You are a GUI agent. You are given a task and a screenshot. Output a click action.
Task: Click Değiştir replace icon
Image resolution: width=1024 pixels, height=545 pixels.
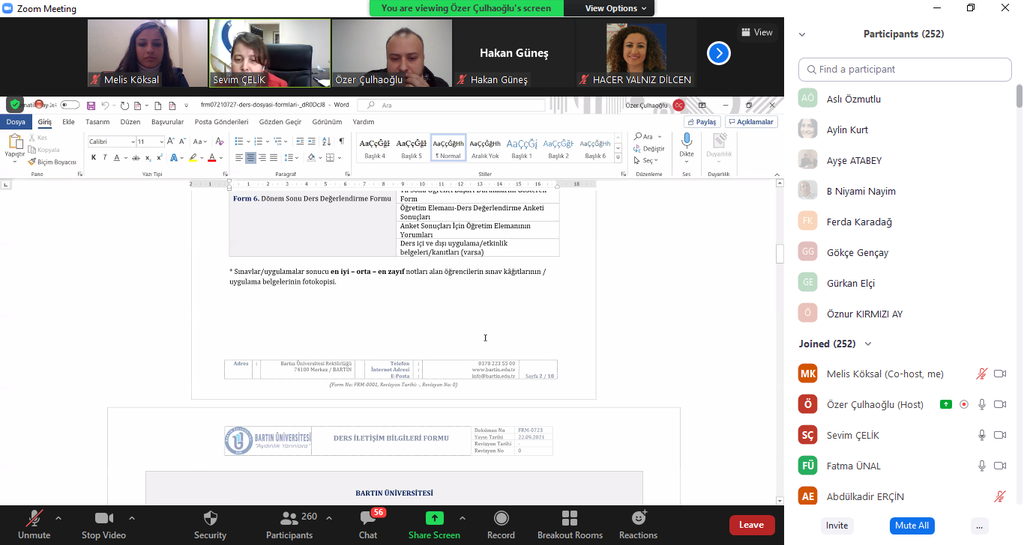(x=648, y=148)
